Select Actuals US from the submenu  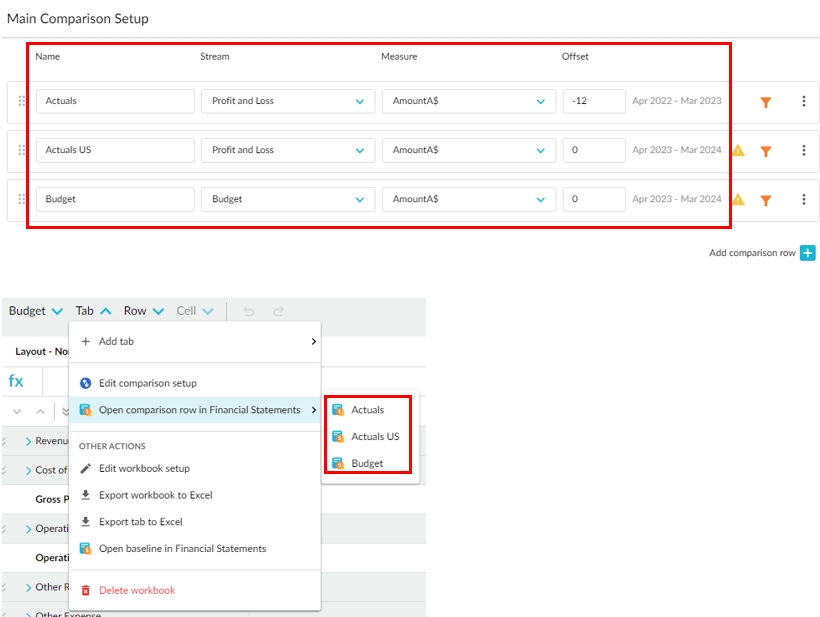pos(375,437)
